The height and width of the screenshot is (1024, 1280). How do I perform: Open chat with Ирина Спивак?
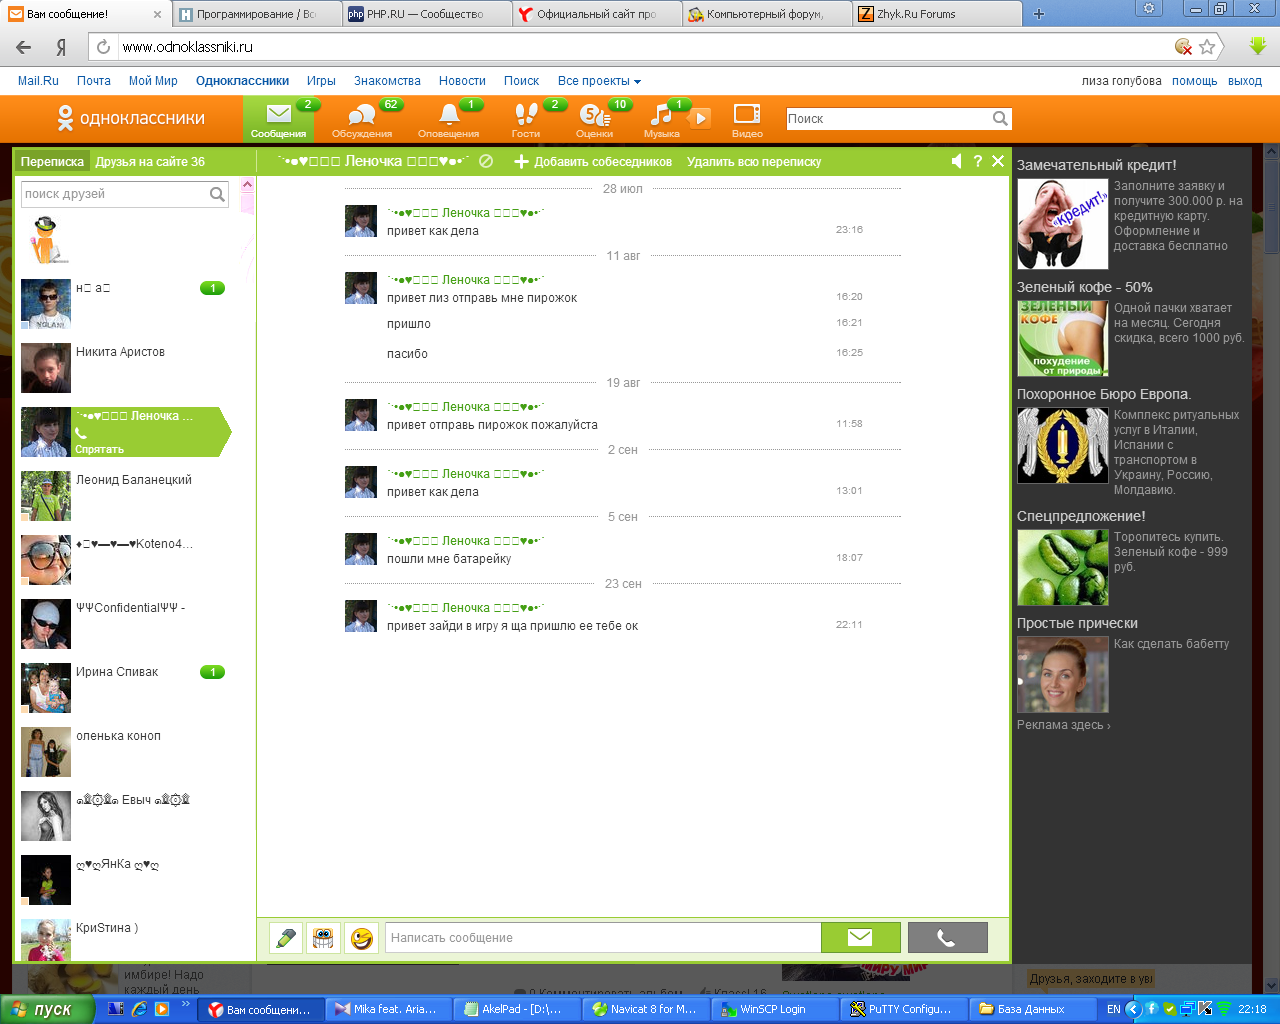tap(124, 688)
